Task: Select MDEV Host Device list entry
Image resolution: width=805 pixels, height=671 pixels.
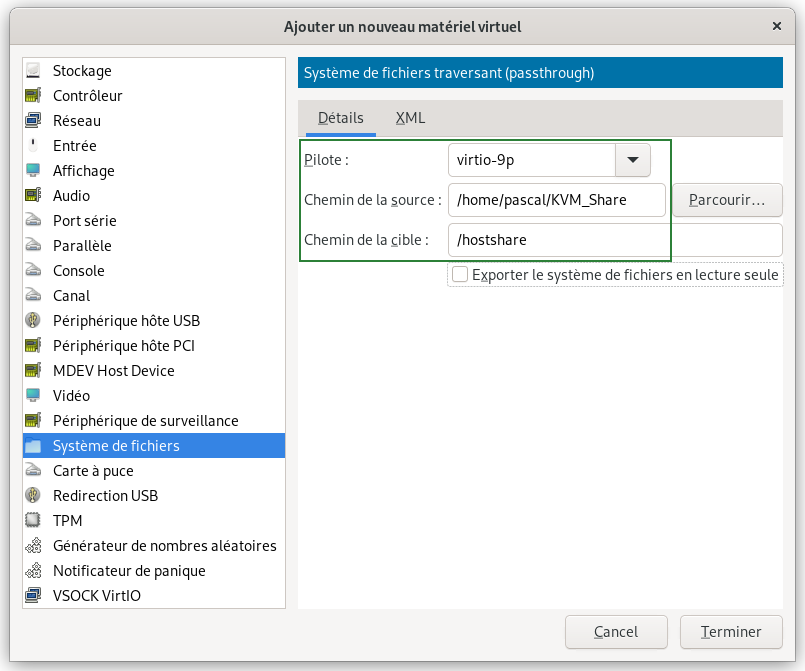Action: (x=154, y=371)
